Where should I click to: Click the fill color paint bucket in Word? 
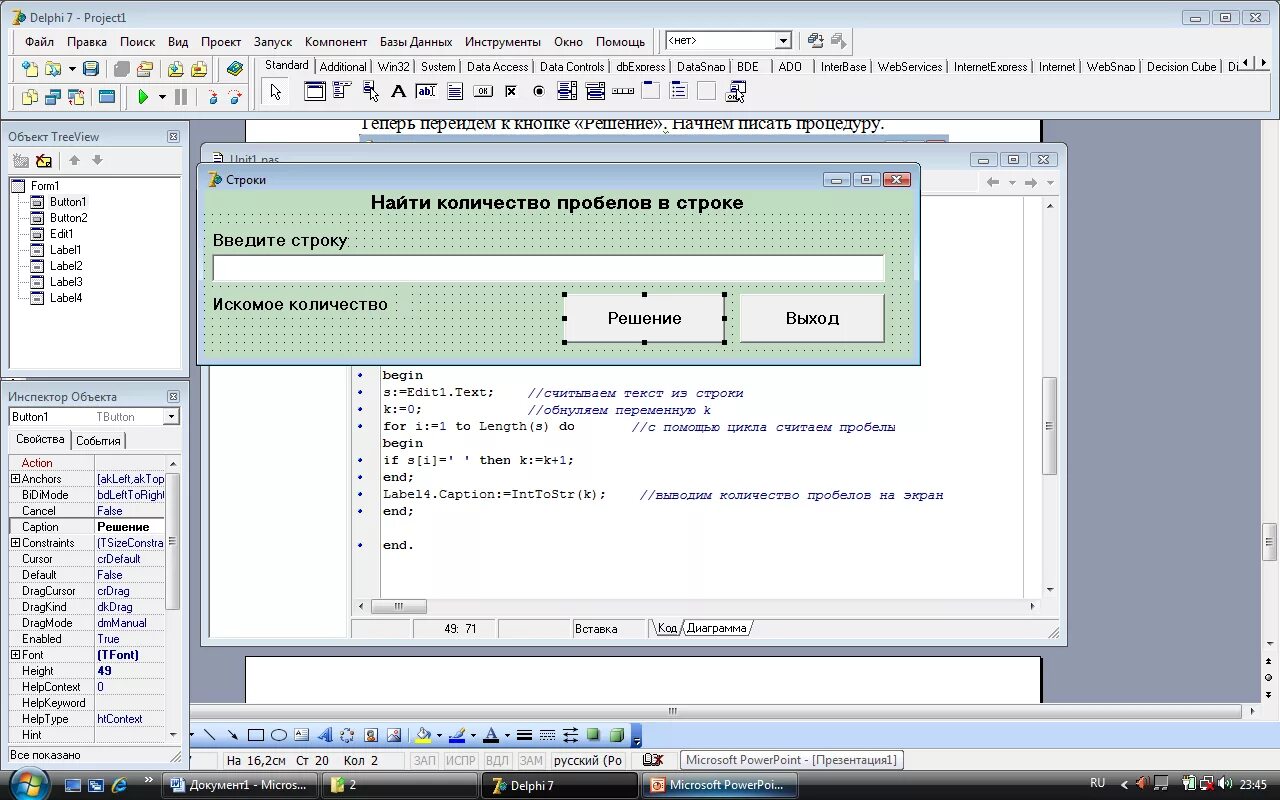tap(424, 735)
